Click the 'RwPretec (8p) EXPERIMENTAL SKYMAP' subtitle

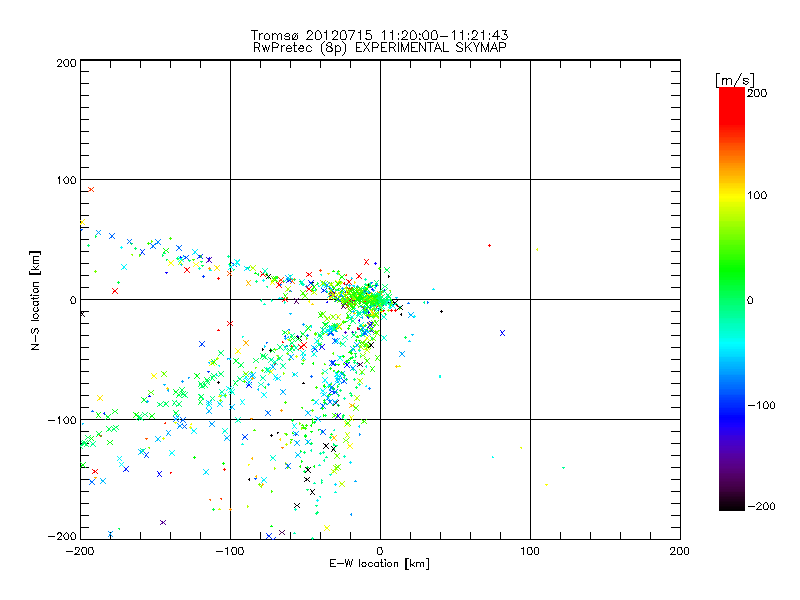tap(380, 48)
